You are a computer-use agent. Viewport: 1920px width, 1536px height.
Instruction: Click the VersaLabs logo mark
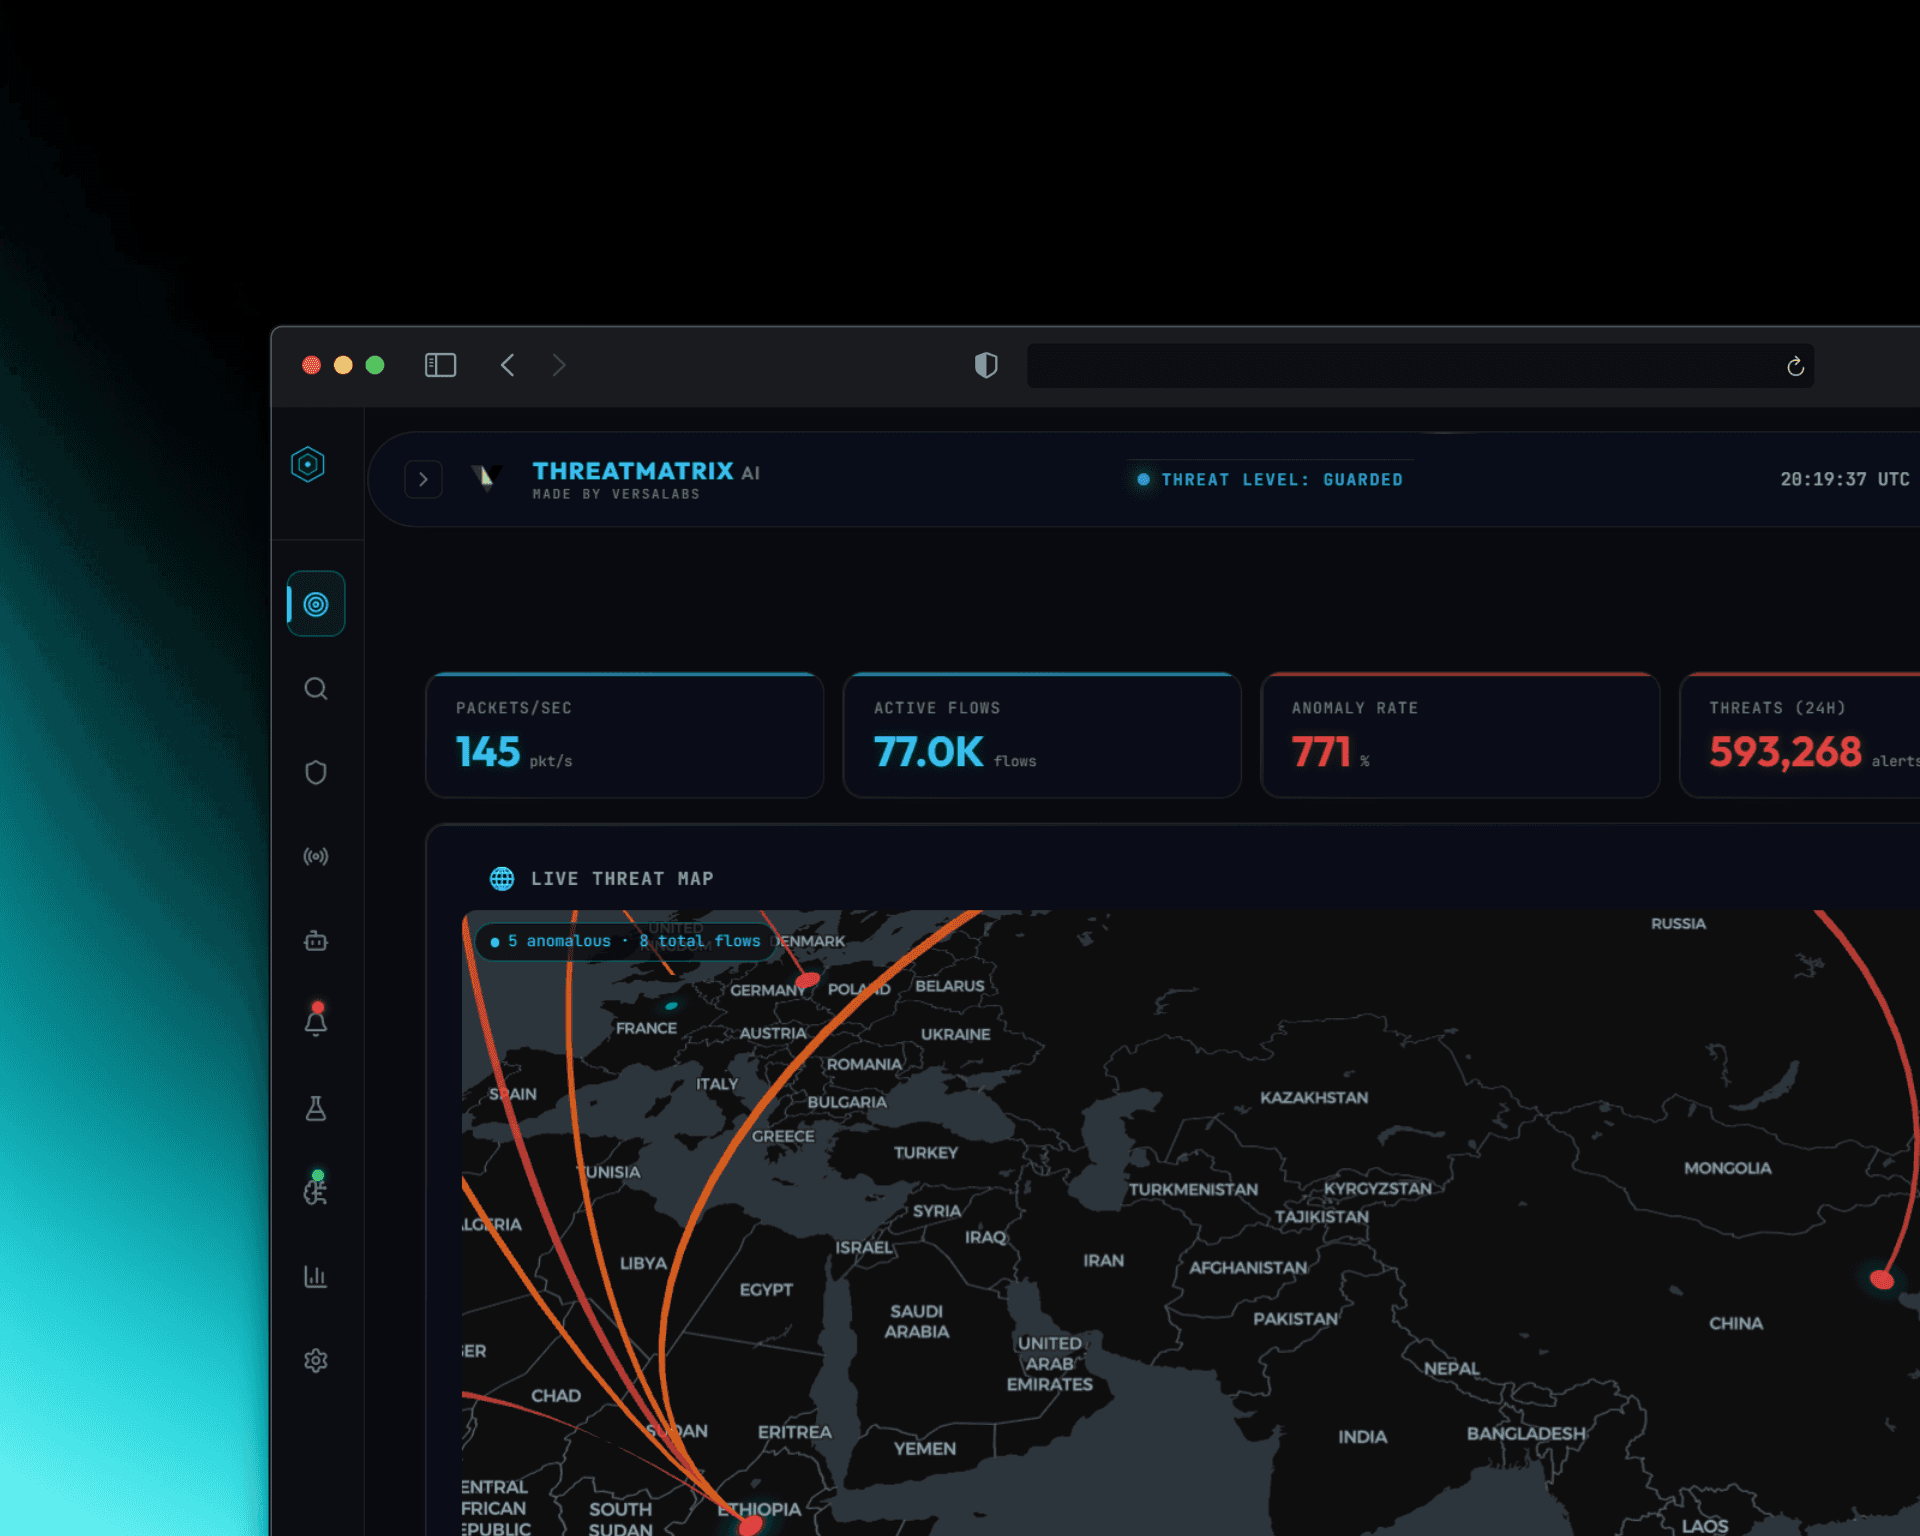pyautogui.click(x=485, y=478)
